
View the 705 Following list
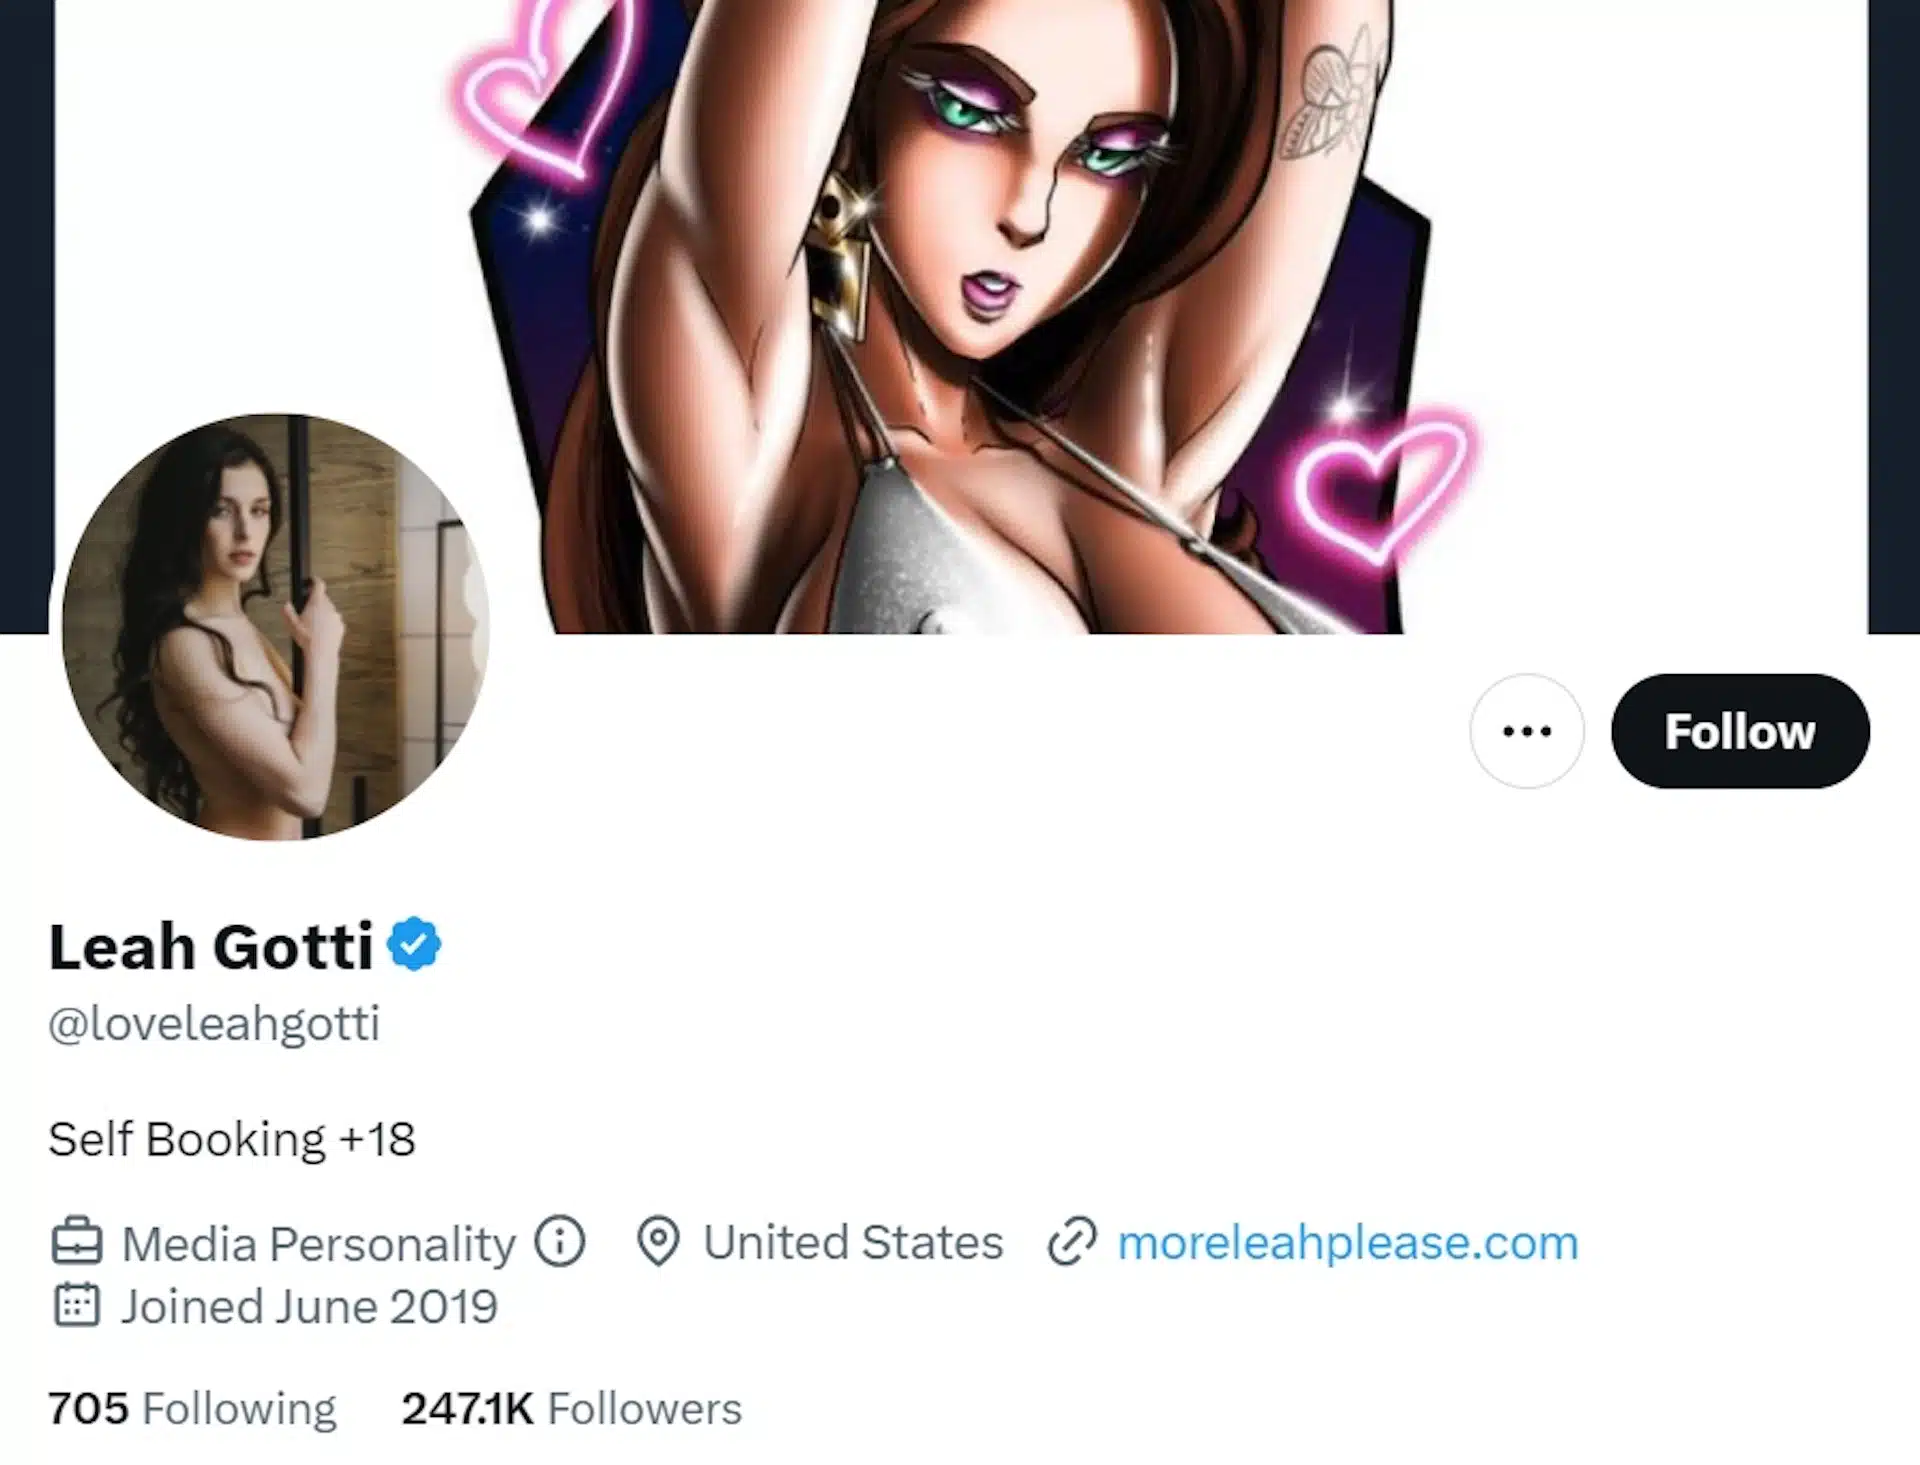pos(192,1408)
